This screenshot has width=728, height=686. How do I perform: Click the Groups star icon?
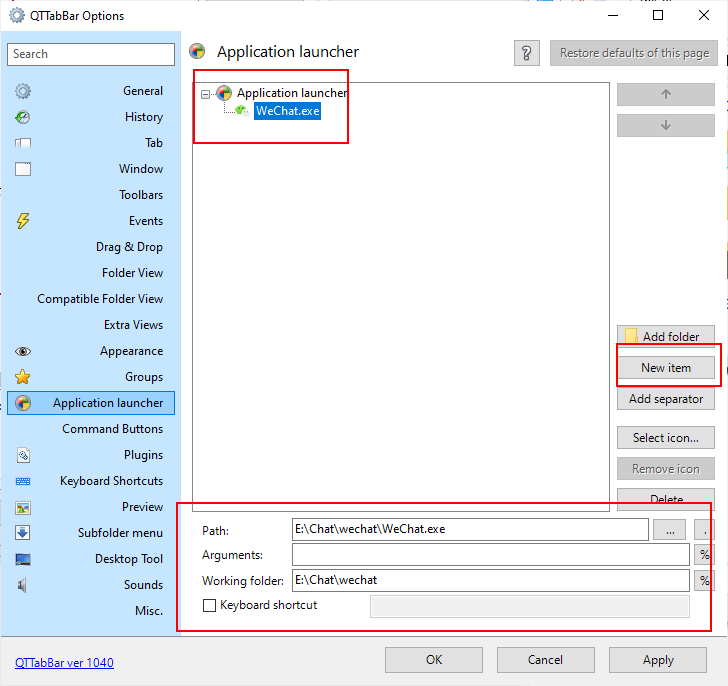tap(23, 377)
